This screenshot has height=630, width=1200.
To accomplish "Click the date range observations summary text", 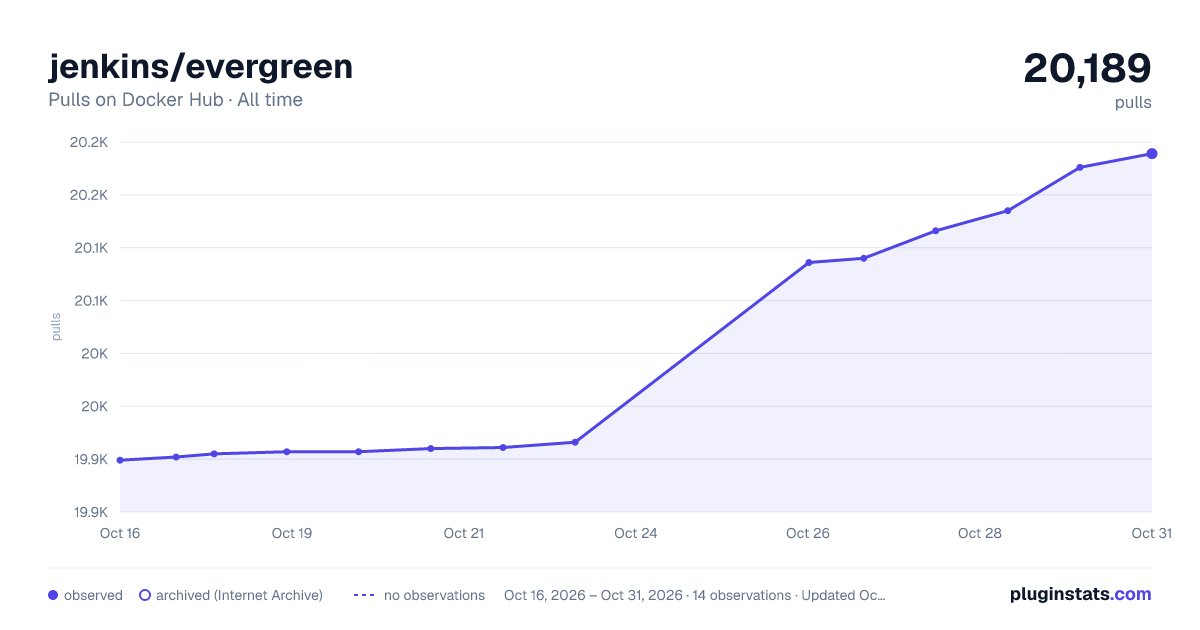I will point(695,595).
